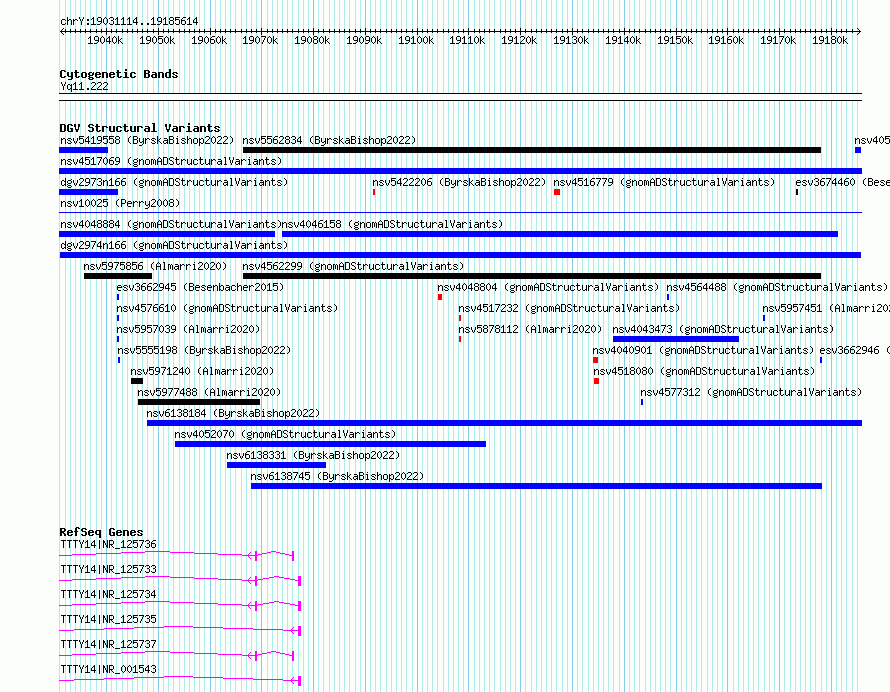
Task: Click TTTY14|NR_125735 transcript label
Action: pos(108,619)
